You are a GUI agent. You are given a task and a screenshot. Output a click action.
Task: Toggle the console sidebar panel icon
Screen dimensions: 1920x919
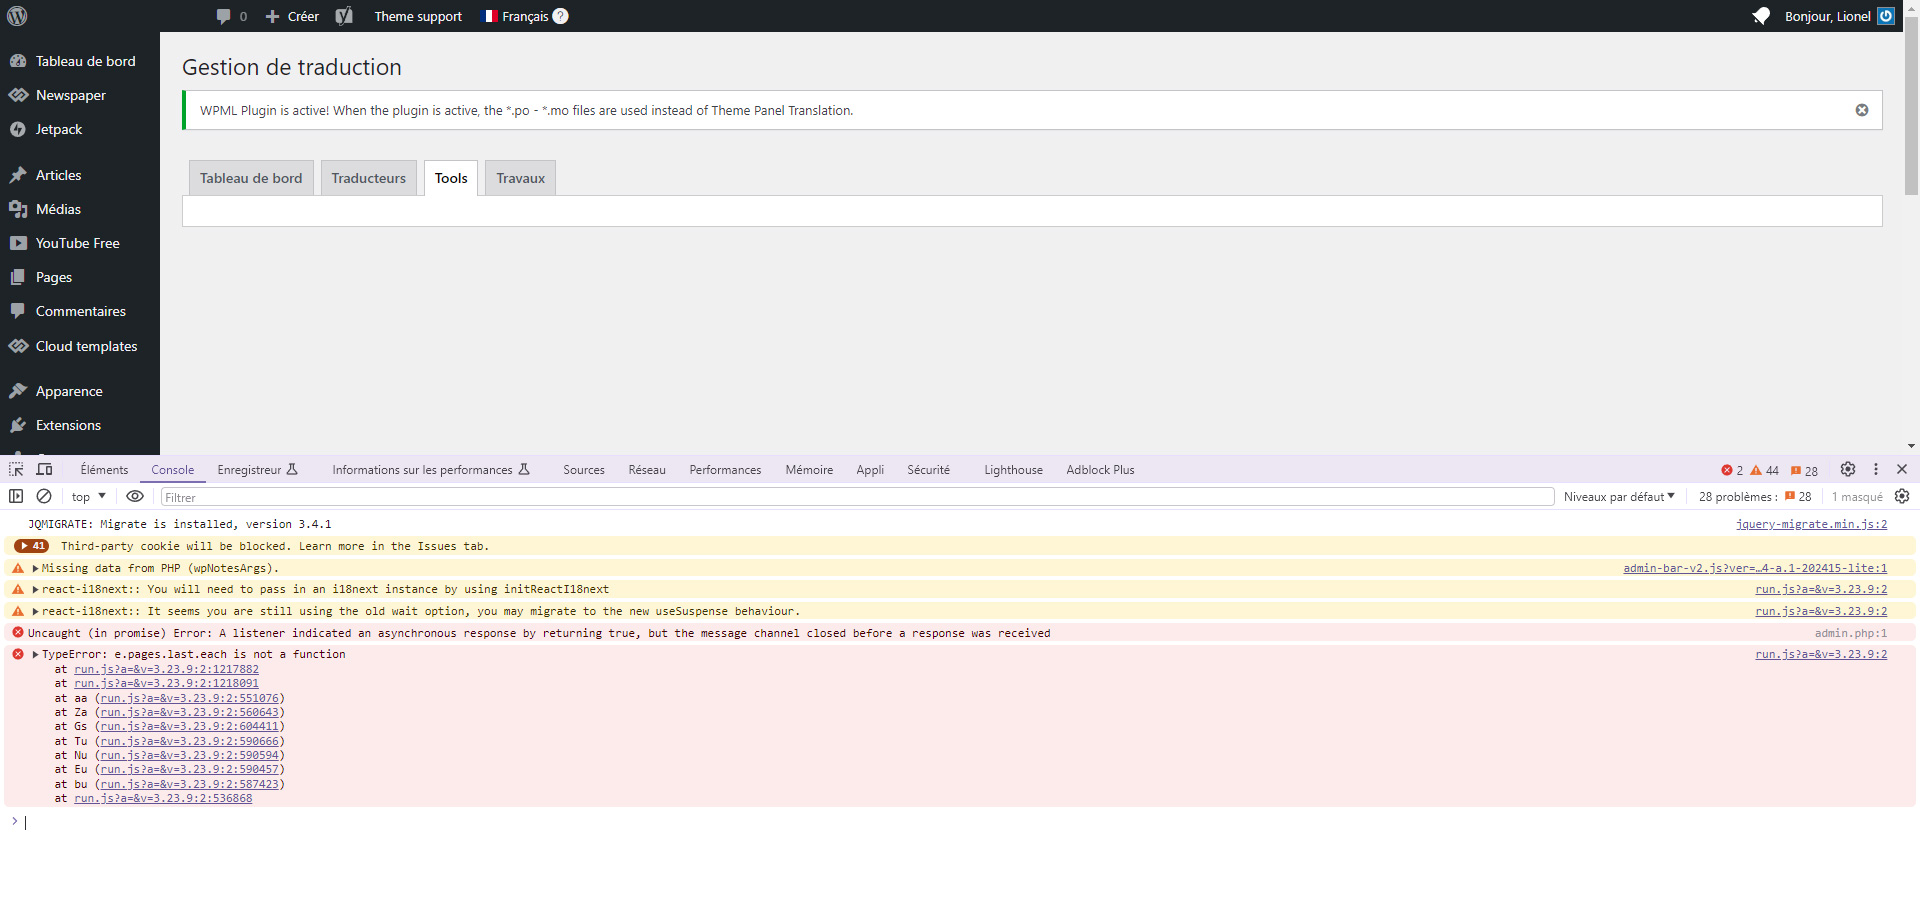coord(16,496)
